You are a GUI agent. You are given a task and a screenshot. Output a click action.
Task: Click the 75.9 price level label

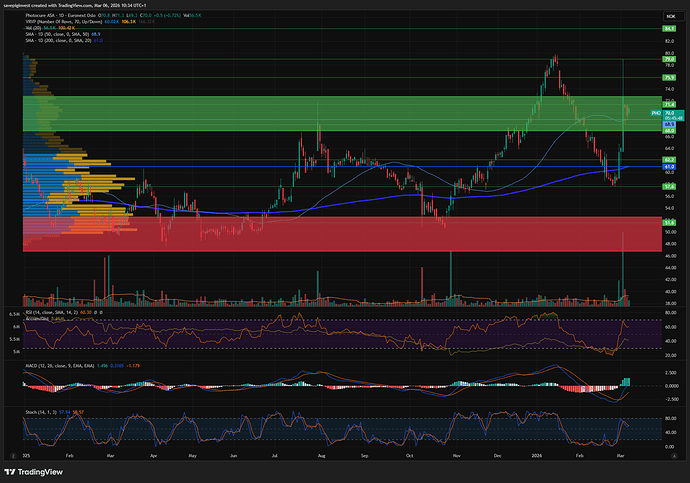(669, 78)
